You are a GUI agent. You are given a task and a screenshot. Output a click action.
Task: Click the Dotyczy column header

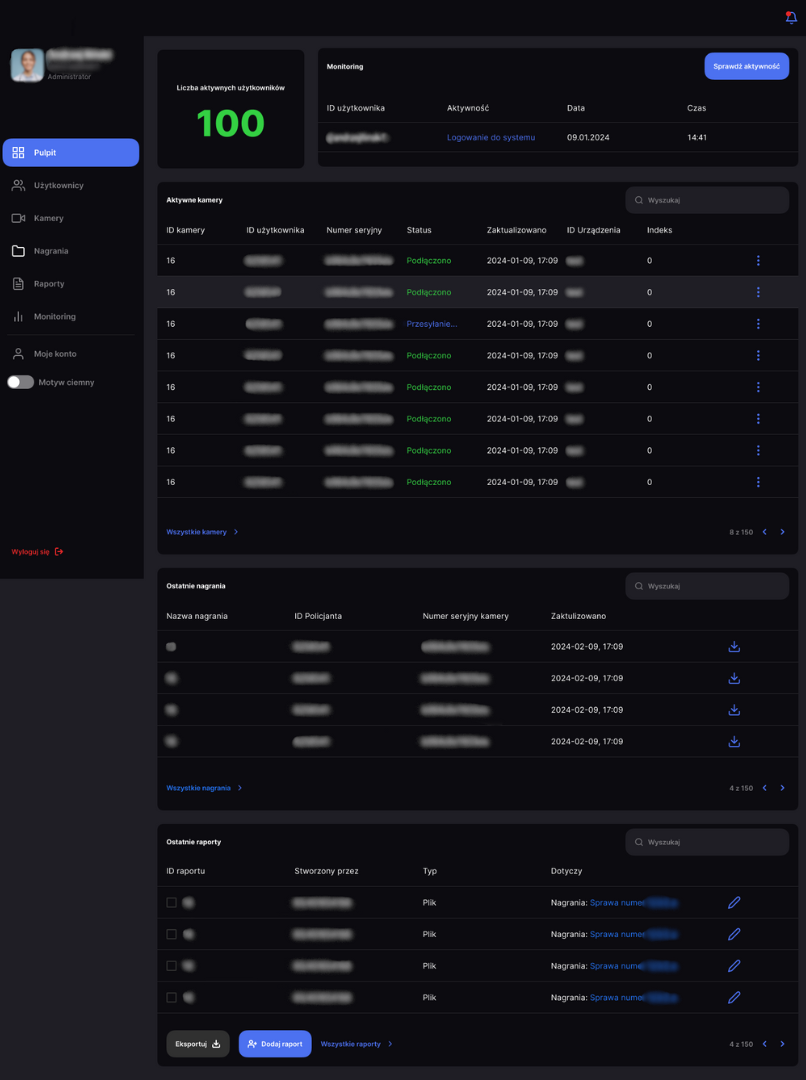(566, 871)
